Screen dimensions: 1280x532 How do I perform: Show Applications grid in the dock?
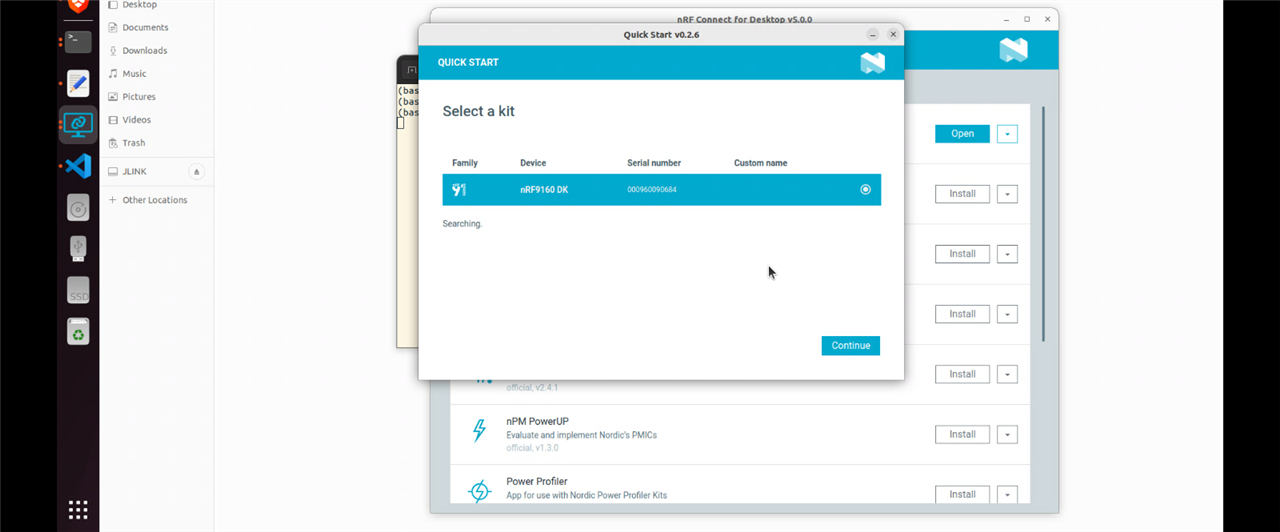click(78, 509)
